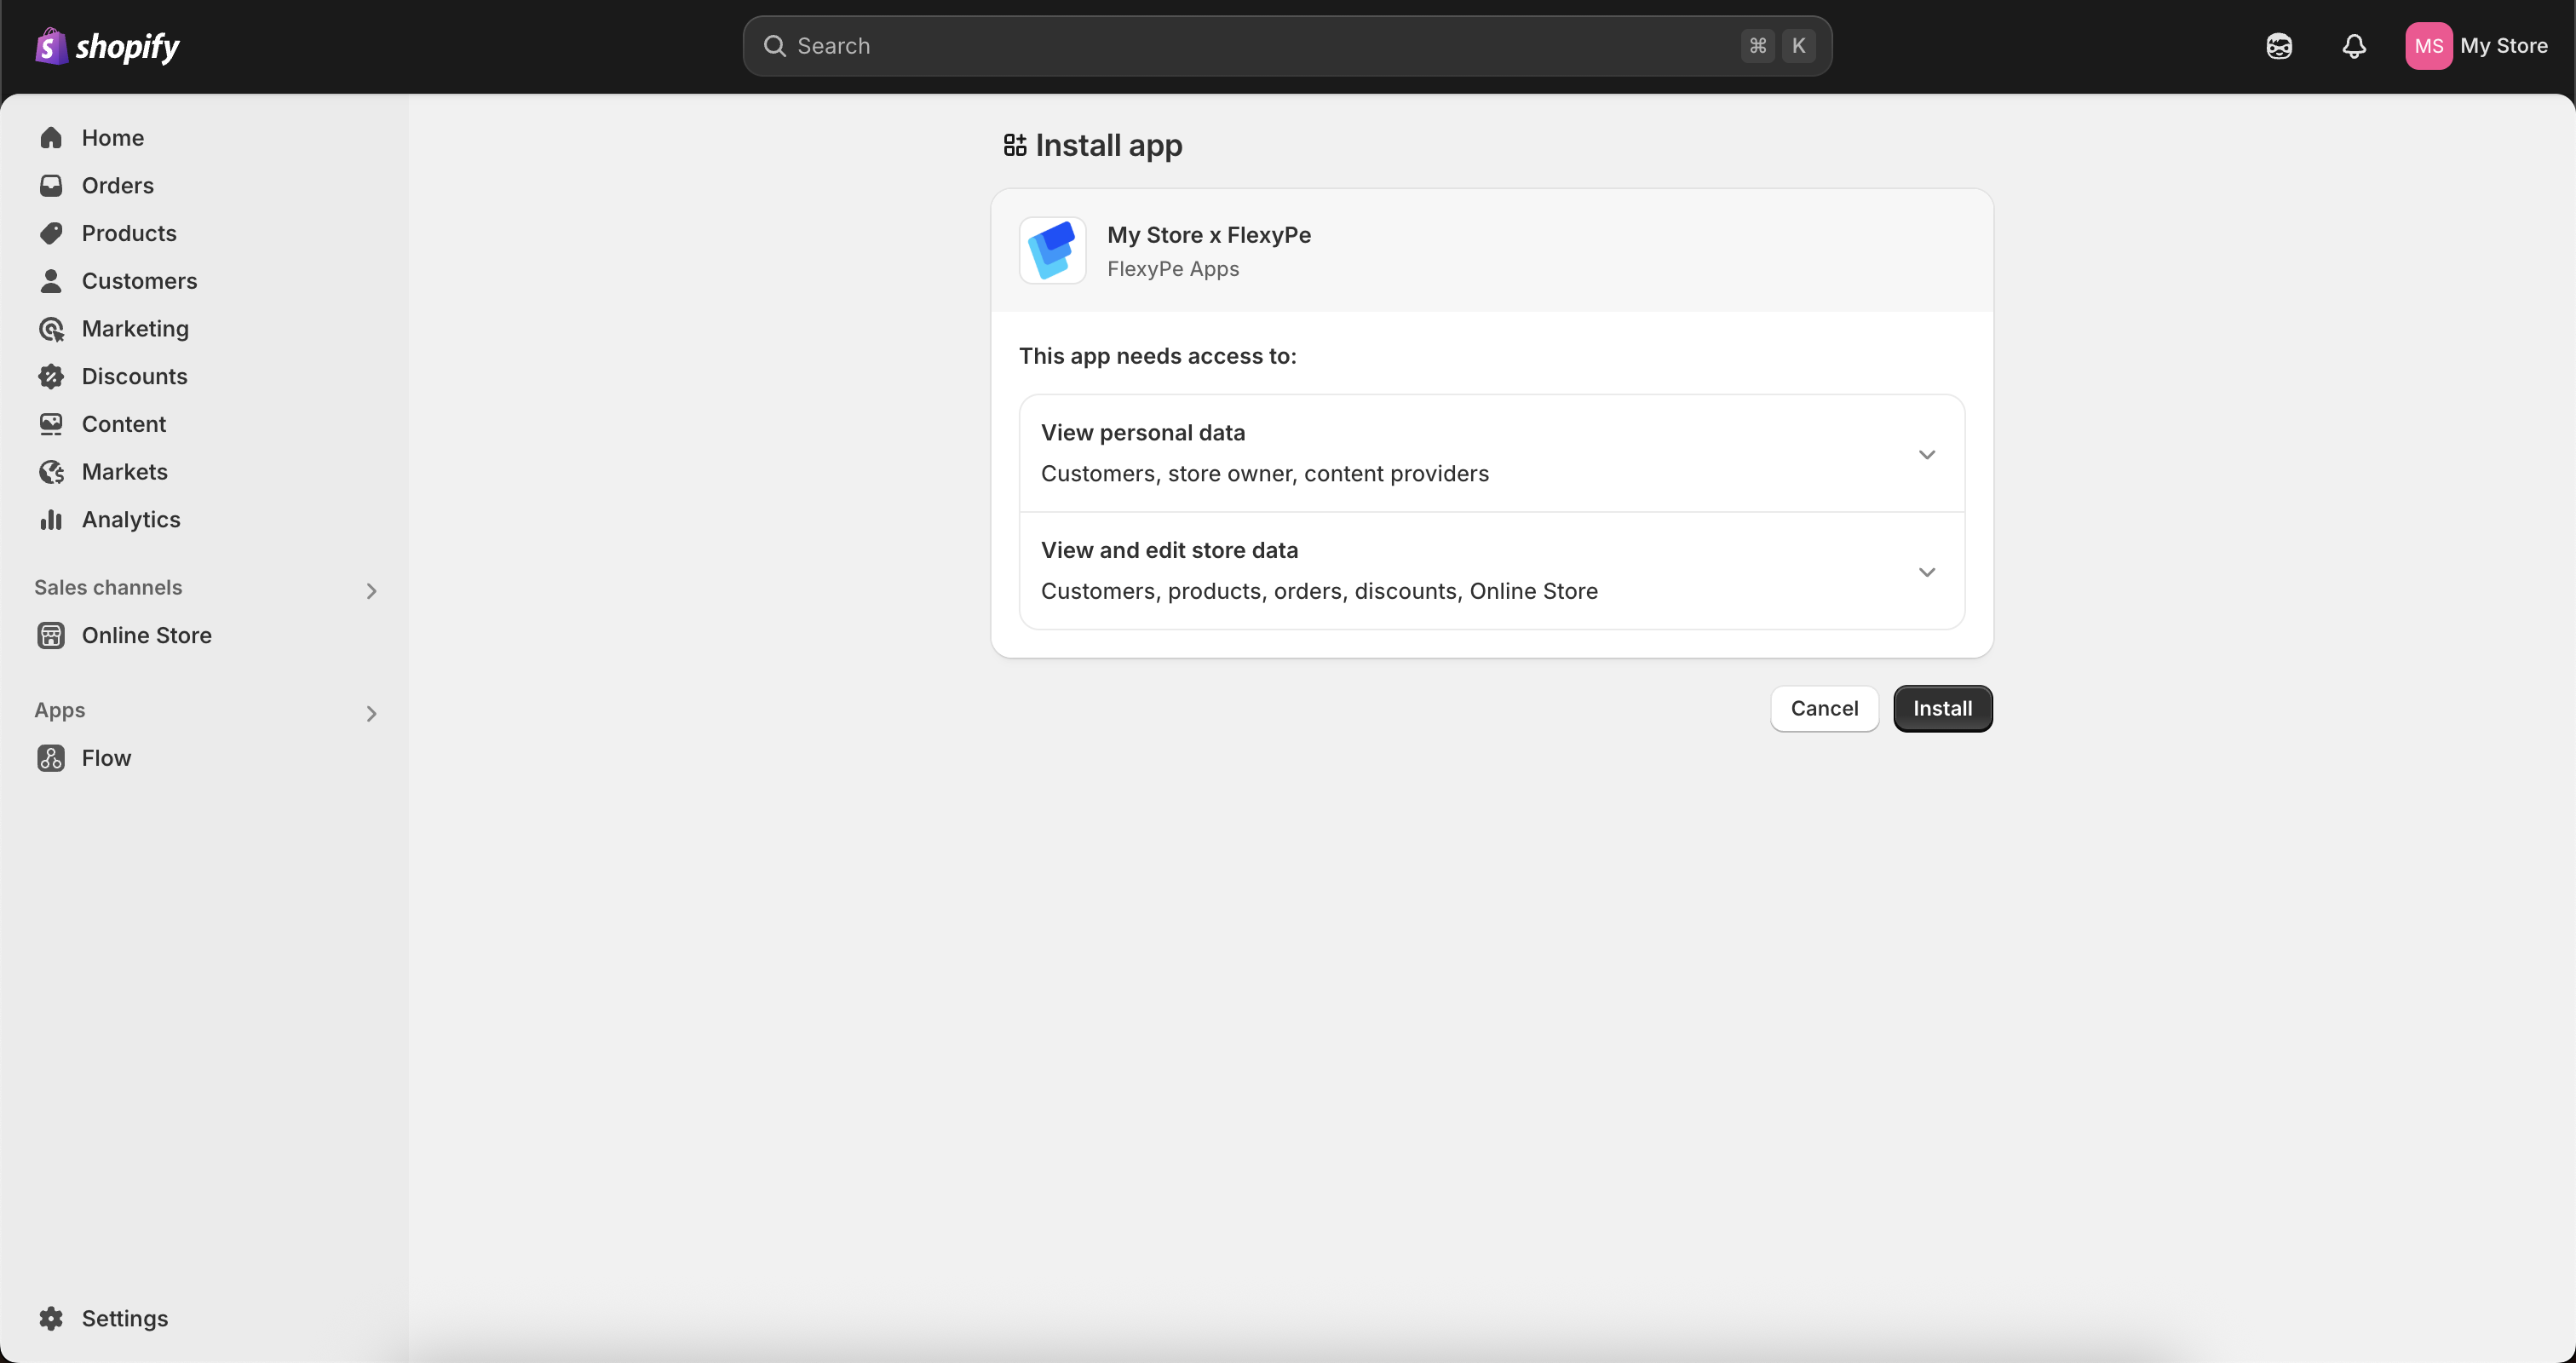
Task: Click the Discounts badge icon
Action: [x=51, y=376]
